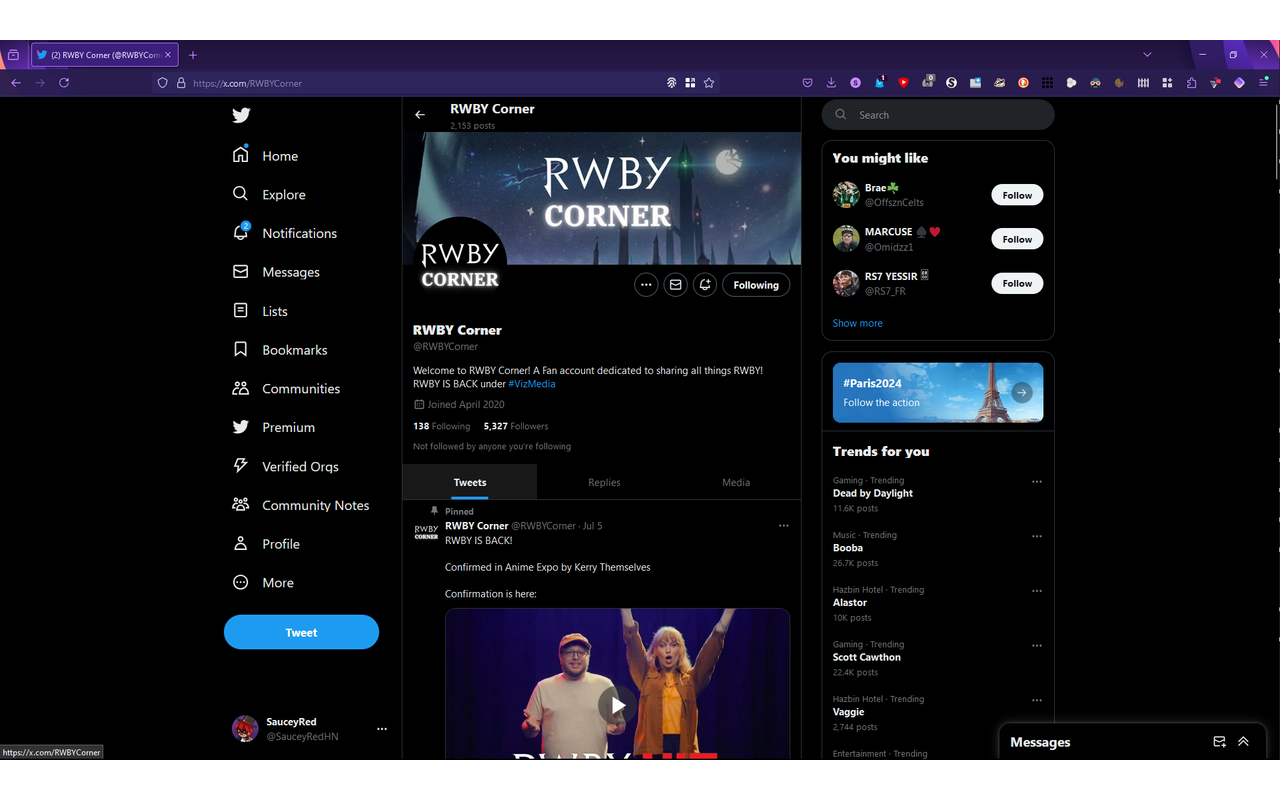Open the #Paris2024 promo arrow
The height and width of the screenshot is (800, 1280).
tap(1021, 393)
